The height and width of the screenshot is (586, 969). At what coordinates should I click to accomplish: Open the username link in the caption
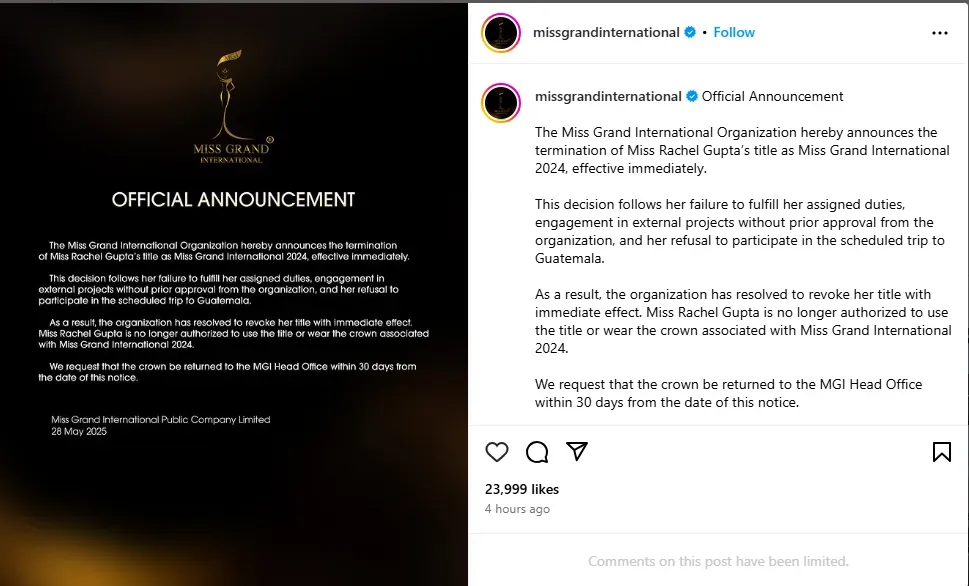click(608, 96)
